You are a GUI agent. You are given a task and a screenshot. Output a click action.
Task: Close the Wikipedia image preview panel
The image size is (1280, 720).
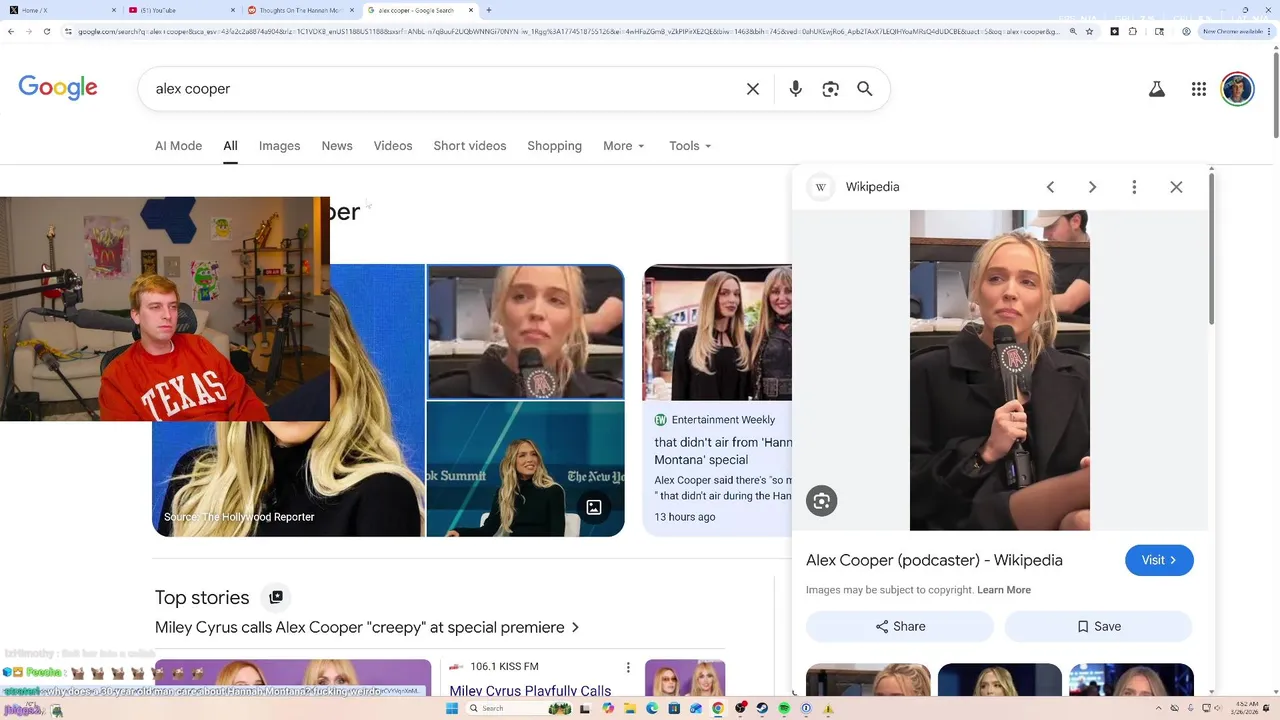[1176, 187]
